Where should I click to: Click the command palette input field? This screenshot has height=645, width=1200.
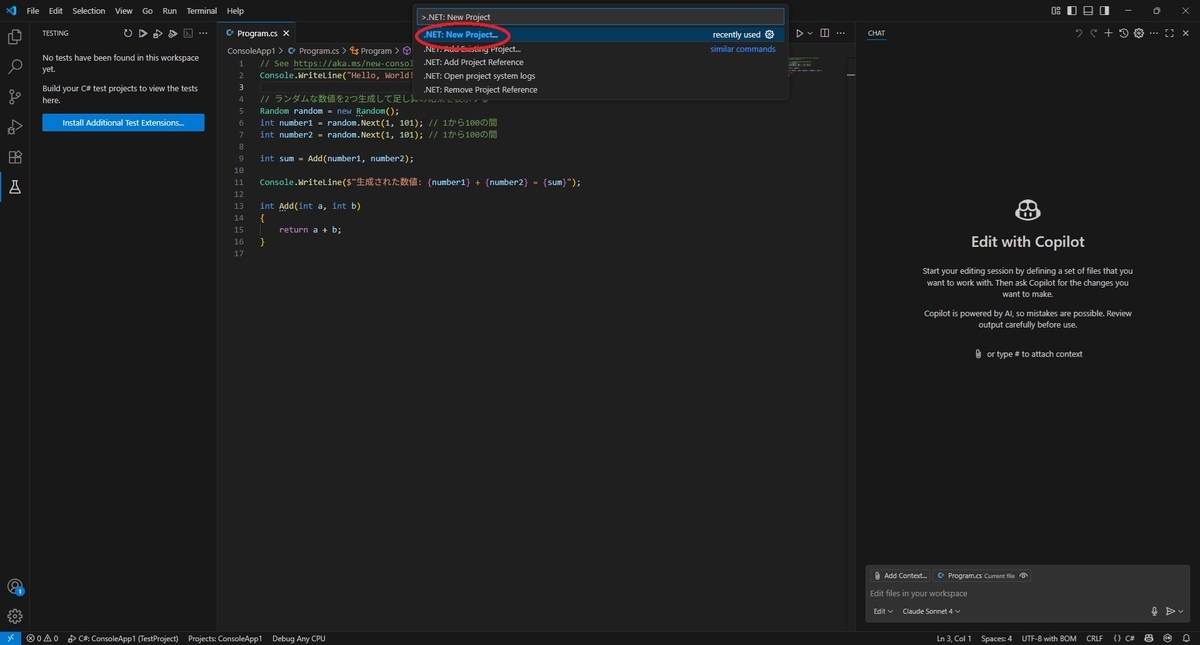[601, 17]
